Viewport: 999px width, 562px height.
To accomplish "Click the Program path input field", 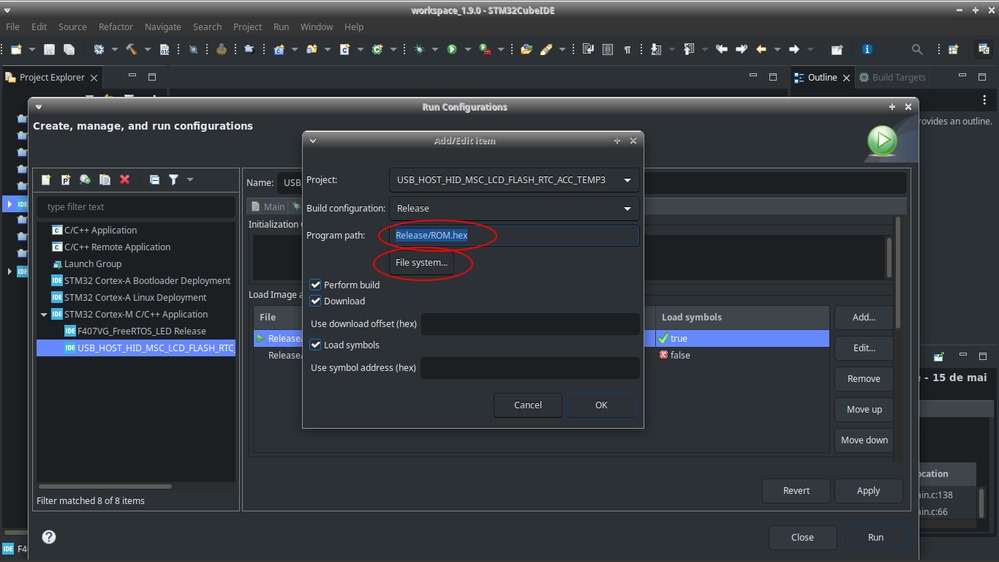I will point(514,235).
